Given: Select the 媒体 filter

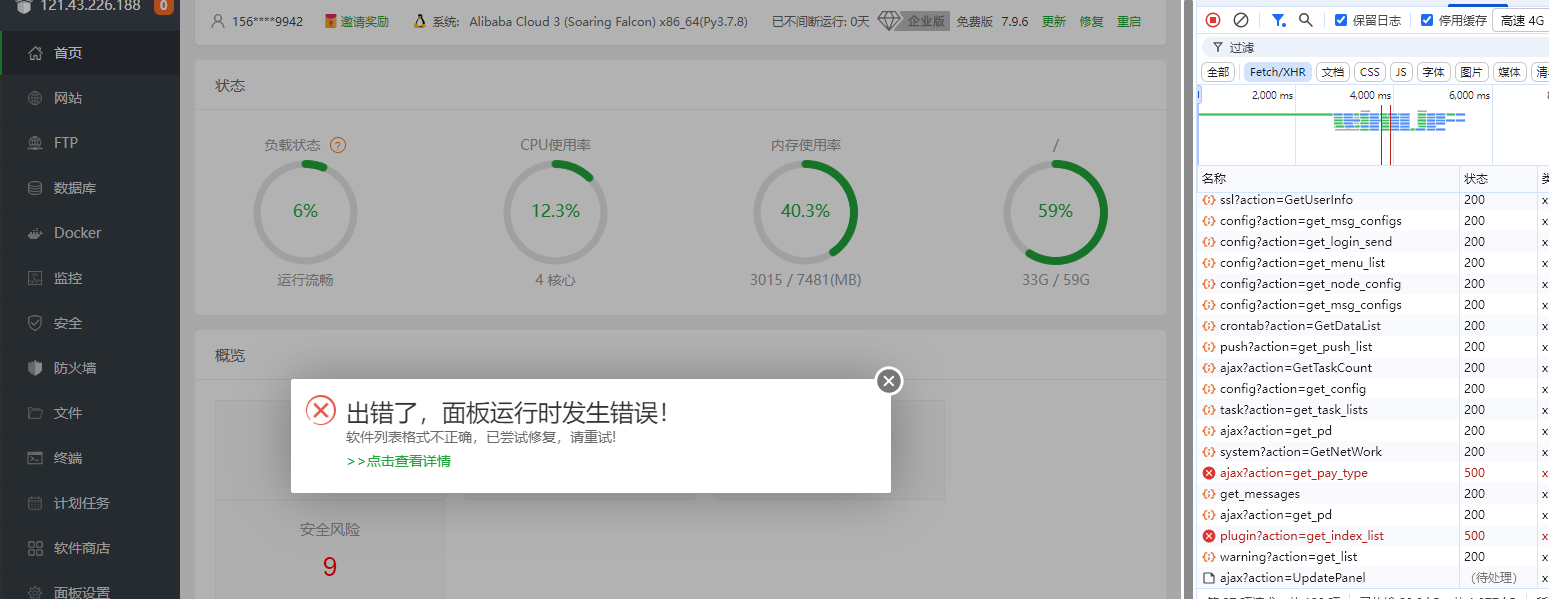Looking at the screenshot, I should coord(1508,72).
